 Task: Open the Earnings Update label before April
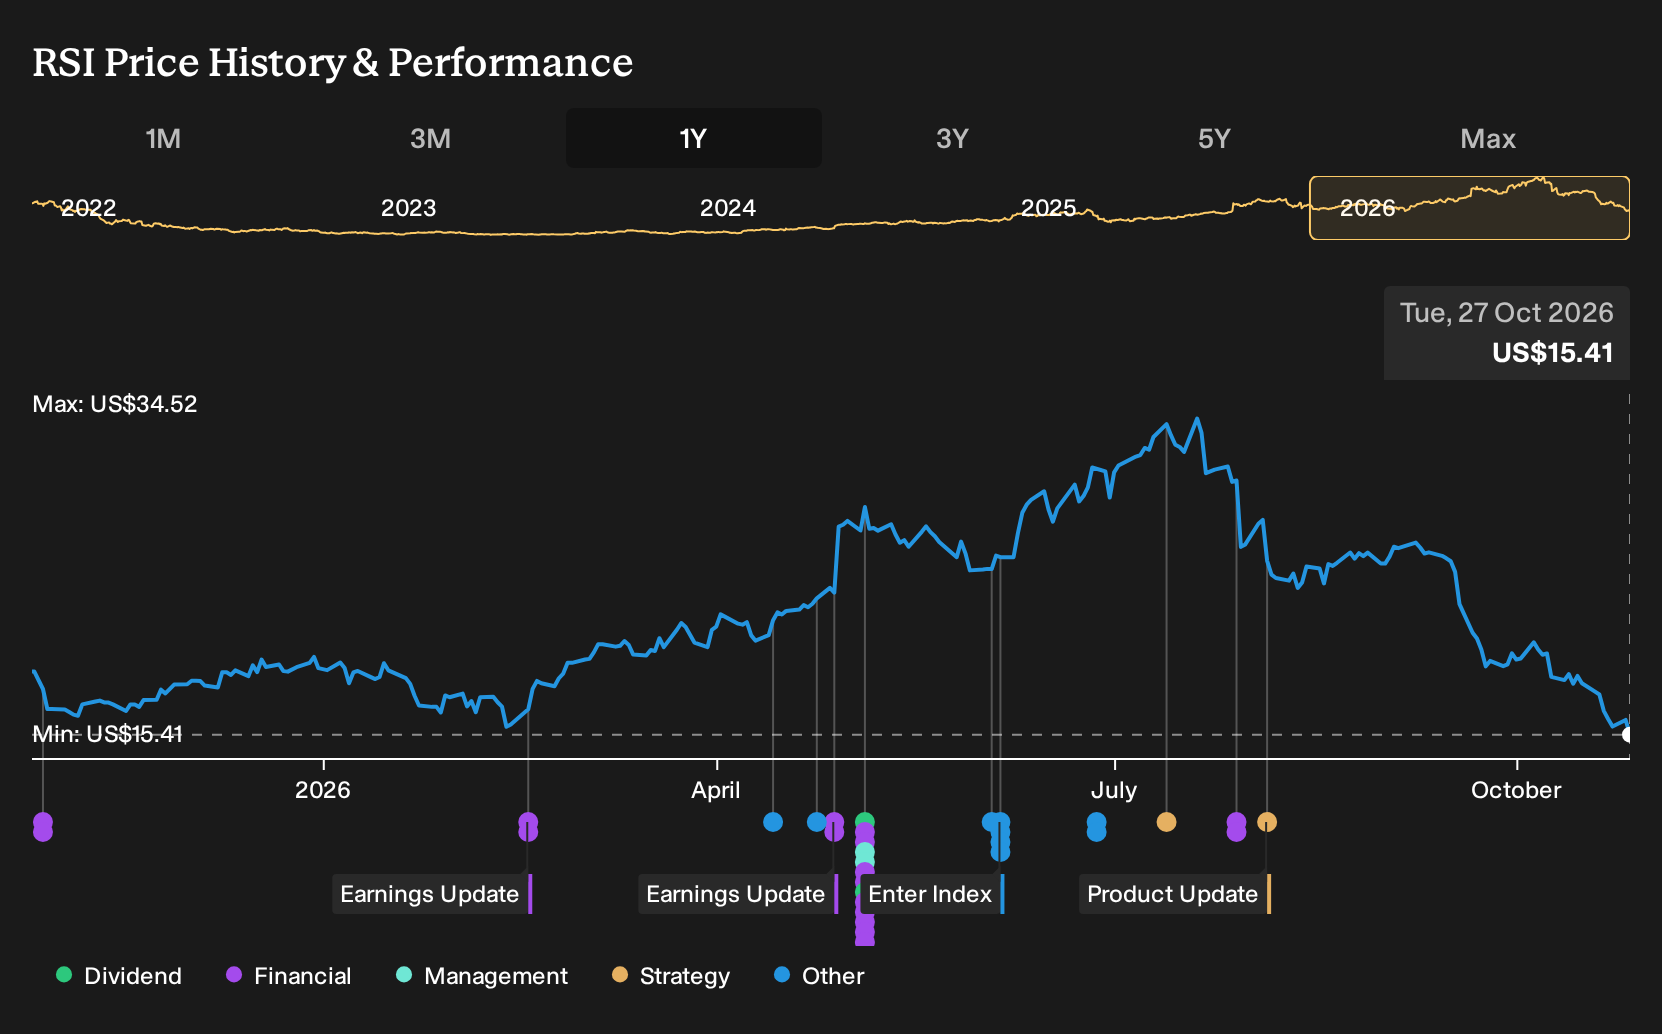[x=432, y=894]
